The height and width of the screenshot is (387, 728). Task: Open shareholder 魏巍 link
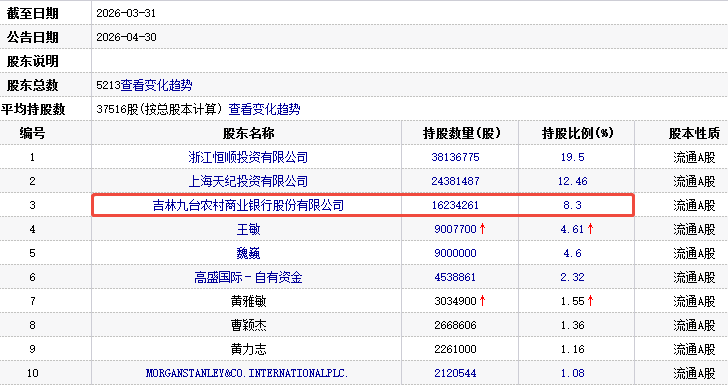[248, 253]
